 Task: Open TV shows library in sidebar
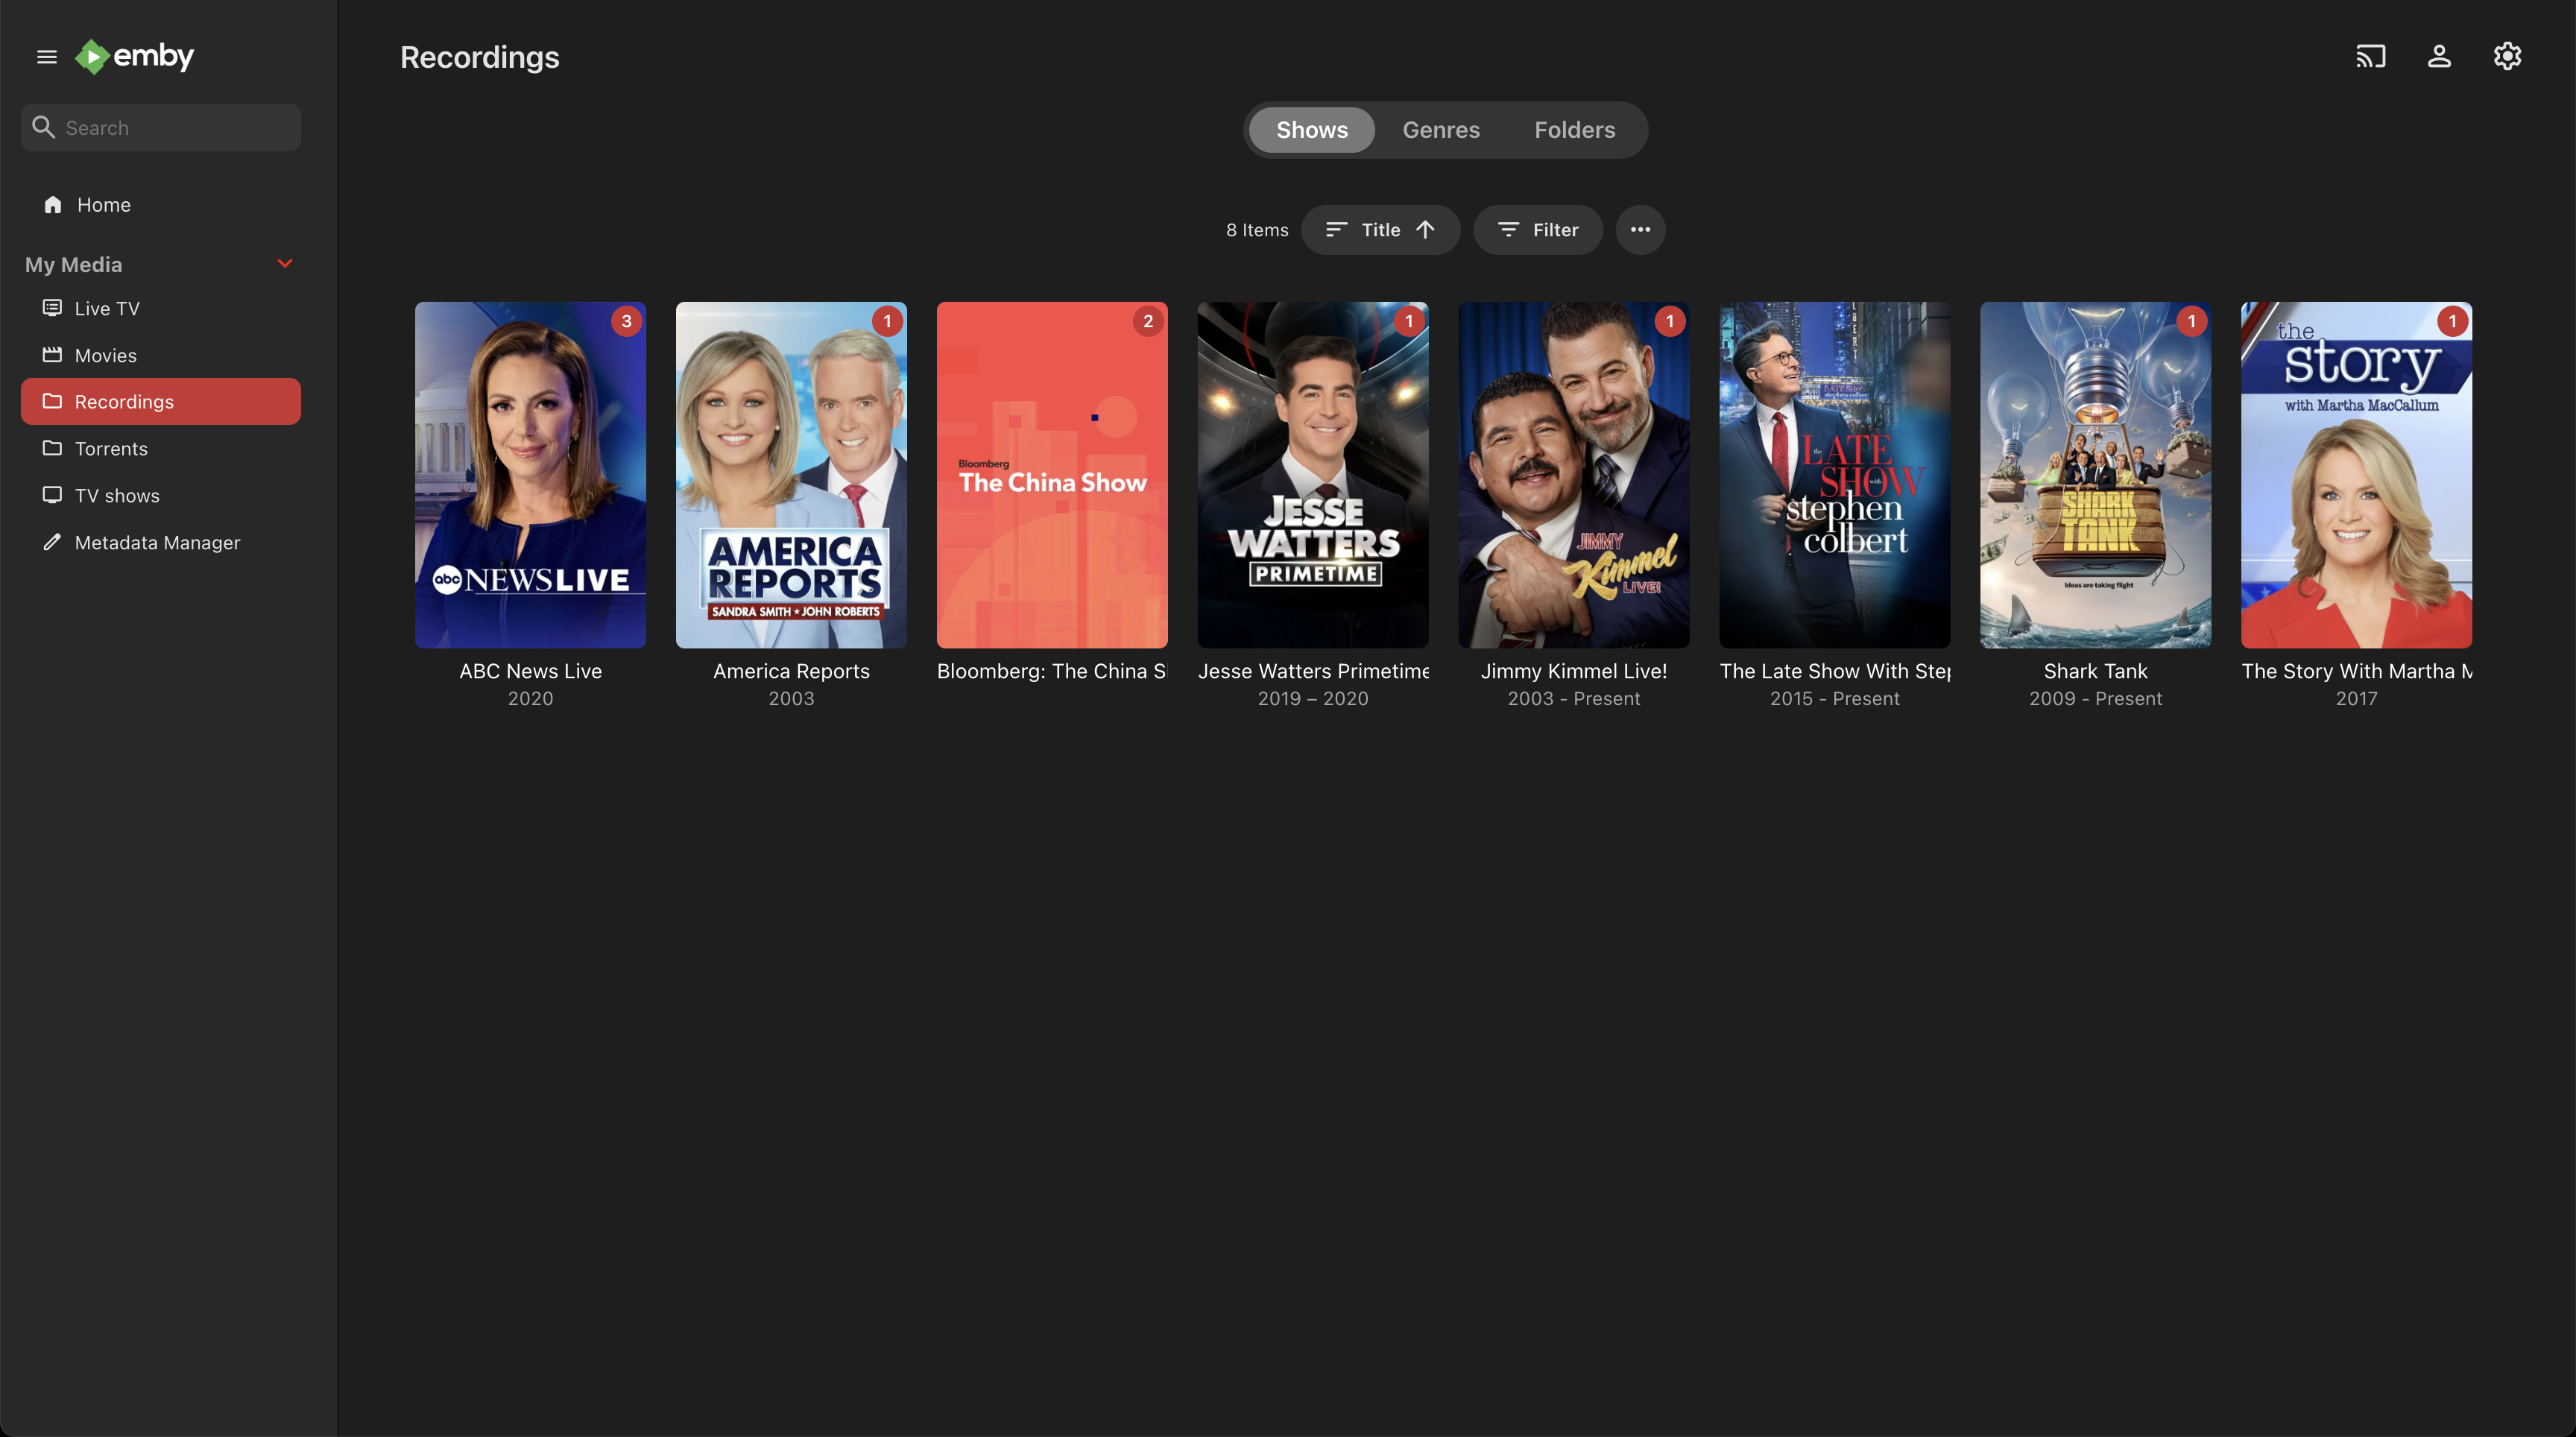(161, 495)
